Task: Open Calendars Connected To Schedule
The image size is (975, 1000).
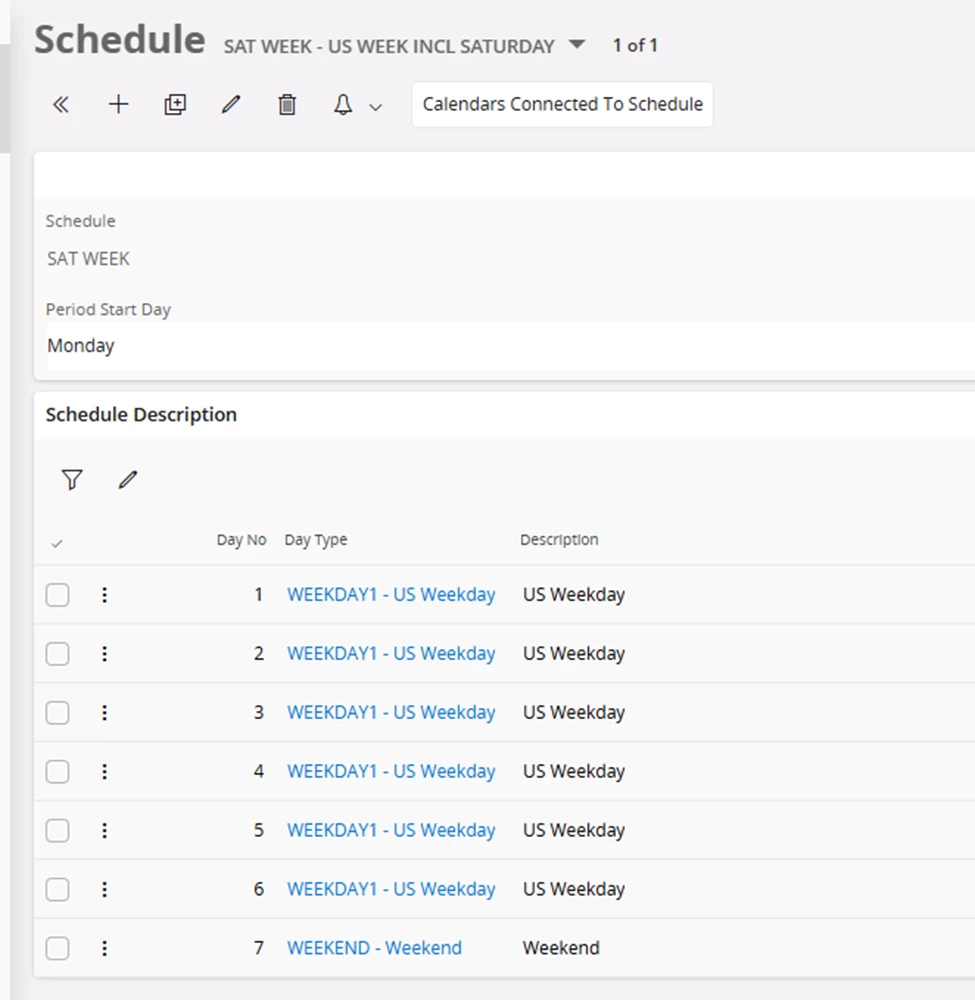Action: [x=562, y=105]
